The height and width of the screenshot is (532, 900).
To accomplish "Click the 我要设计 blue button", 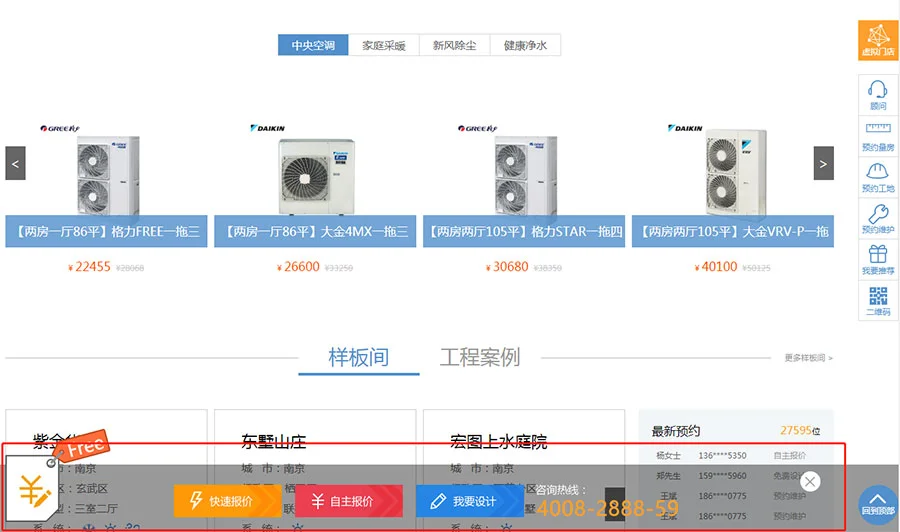I will tap(468, 501).
